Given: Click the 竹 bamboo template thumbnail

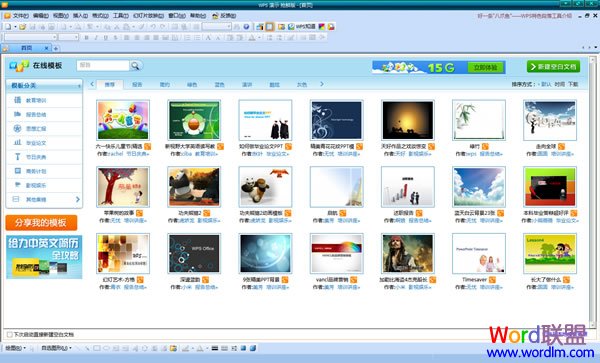Looking at the screenshot, I should (x=479, y=120).
